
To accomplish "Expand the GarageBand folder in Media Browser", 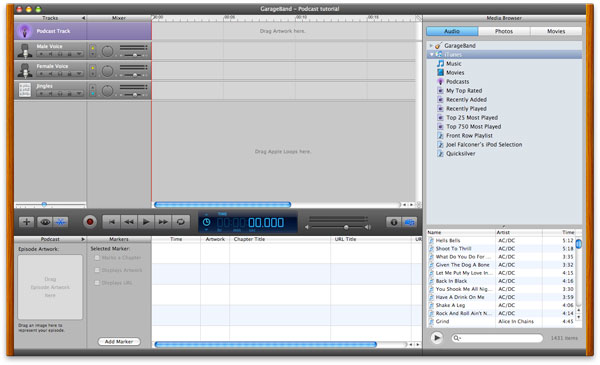I will (x=431, y=46).
